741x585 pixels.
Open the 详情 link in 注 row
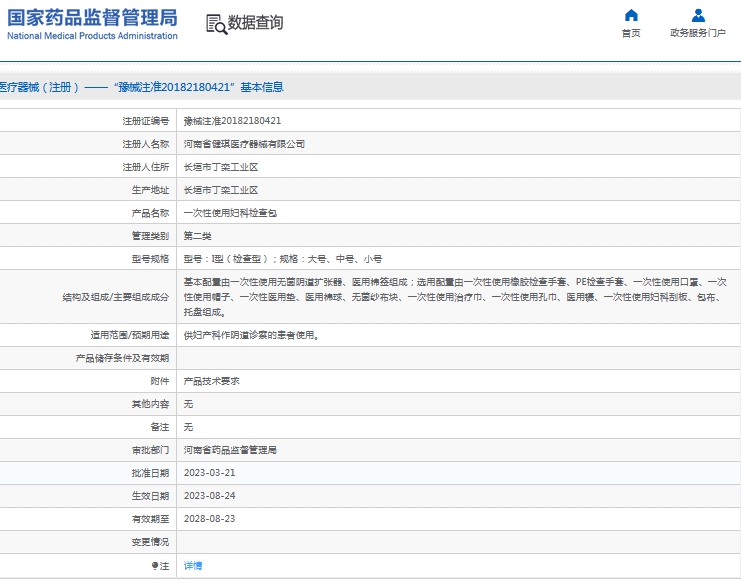(x=193, y=566)
